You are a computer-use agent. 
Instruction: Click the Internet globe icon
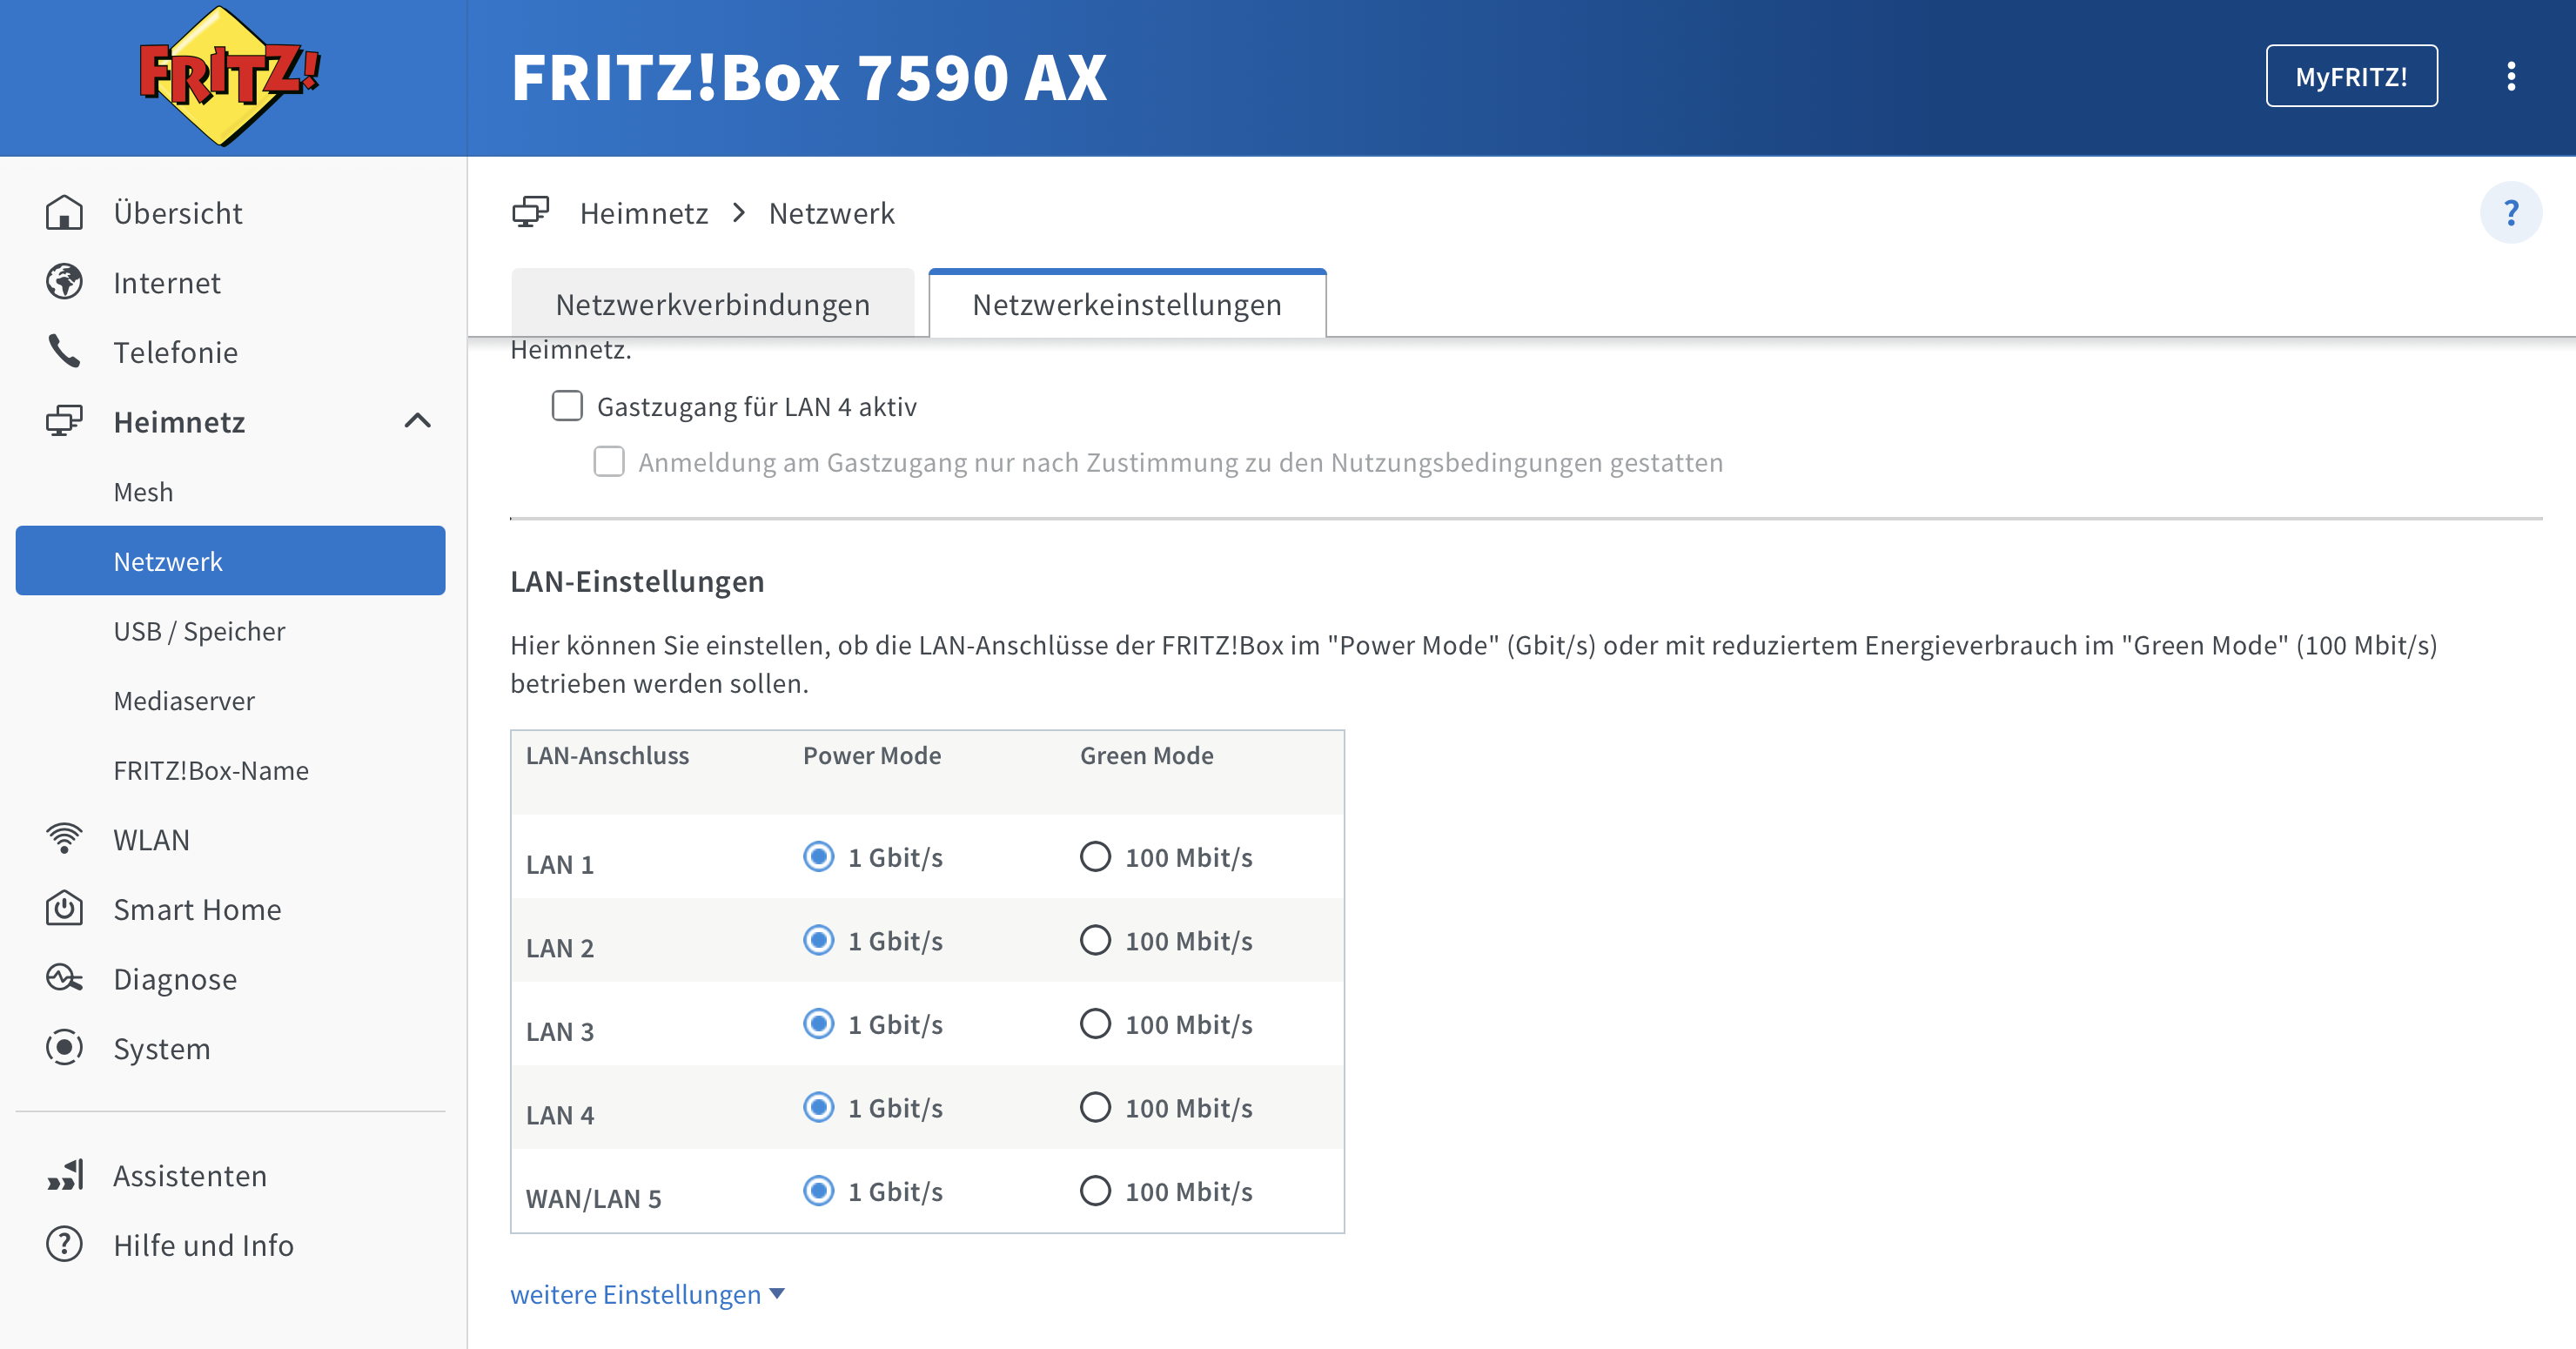(64, 282)
